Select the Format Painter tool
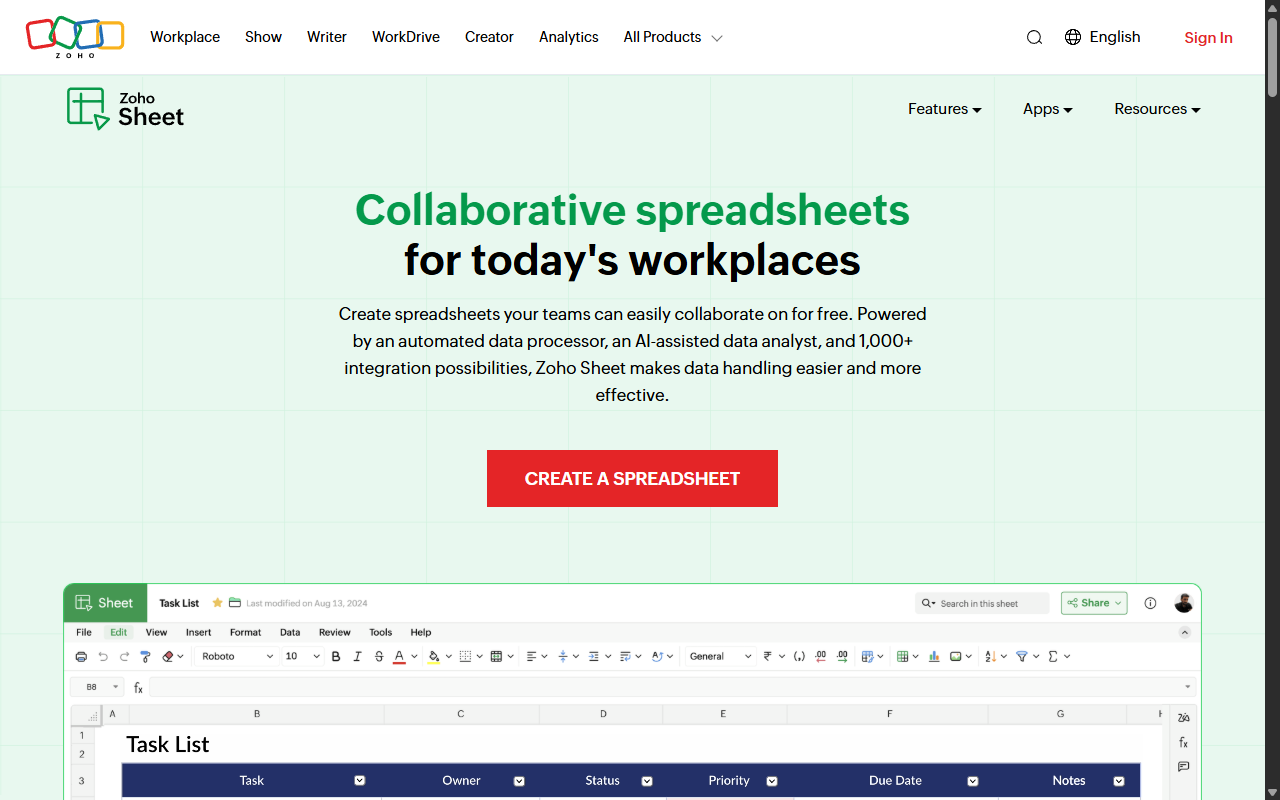 (x=145, y=656)
